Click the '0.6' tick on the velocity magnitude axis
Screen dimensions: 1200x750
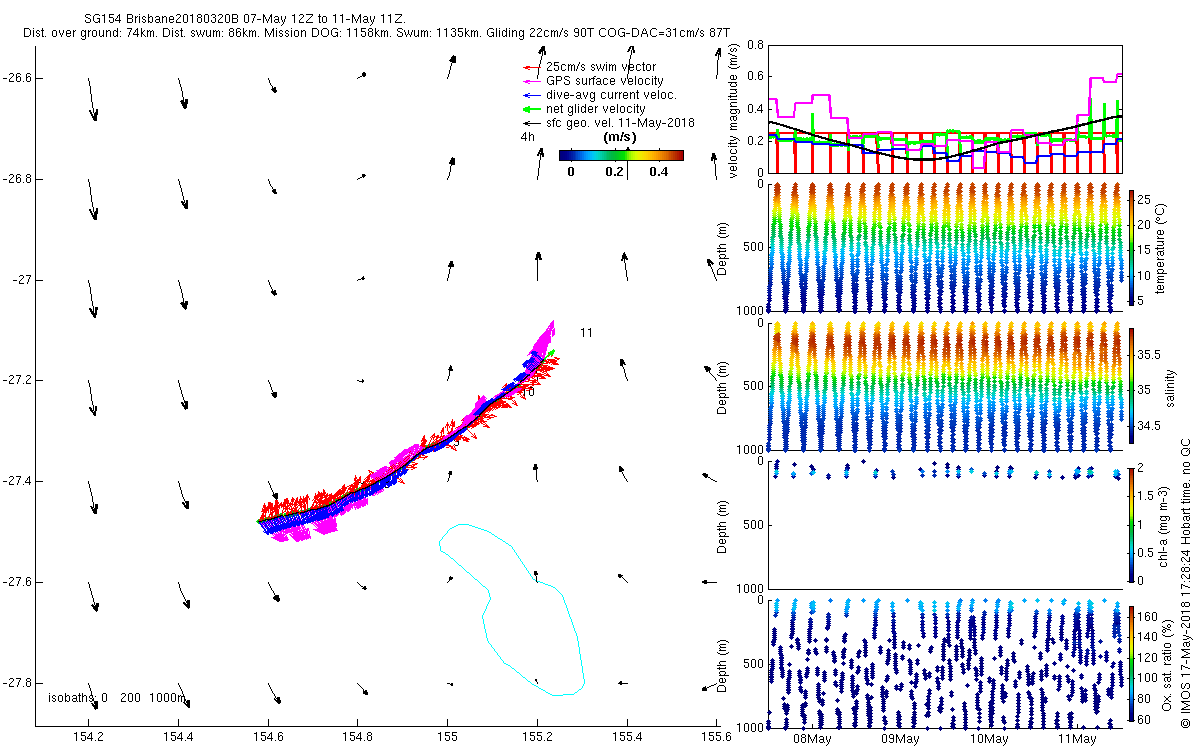click(x=755, y=77)
